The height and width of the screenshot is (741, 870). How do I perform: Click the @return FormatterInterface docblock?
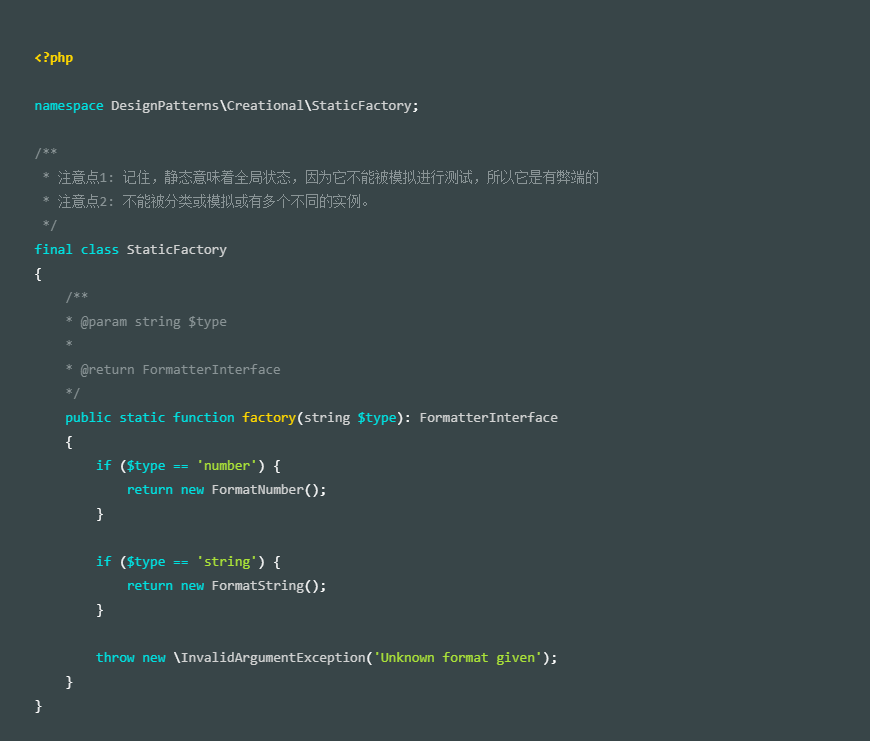click(x=180, y=369)
